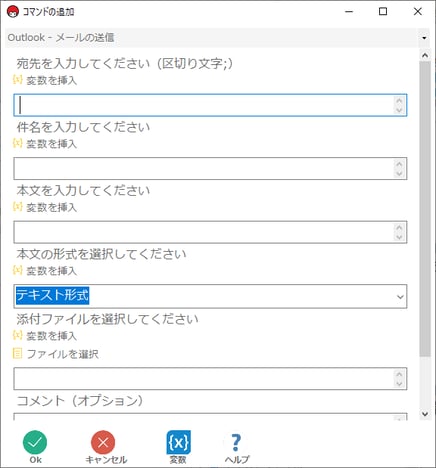This screenshot has width=436, height=468.
Task: Click 変数を挿入 link under body format label
Action: point(45,270)
